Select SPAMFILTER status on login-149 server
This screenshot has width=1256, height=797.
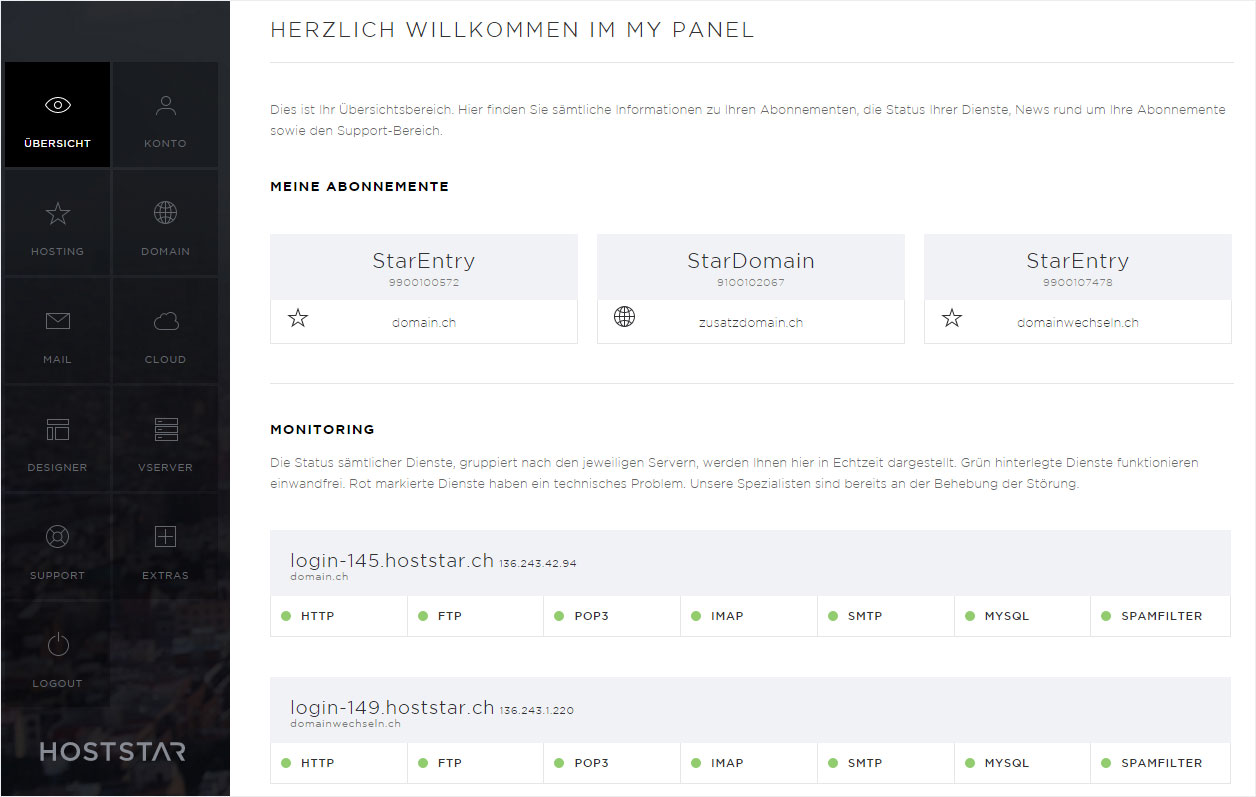coord(1160,763)
